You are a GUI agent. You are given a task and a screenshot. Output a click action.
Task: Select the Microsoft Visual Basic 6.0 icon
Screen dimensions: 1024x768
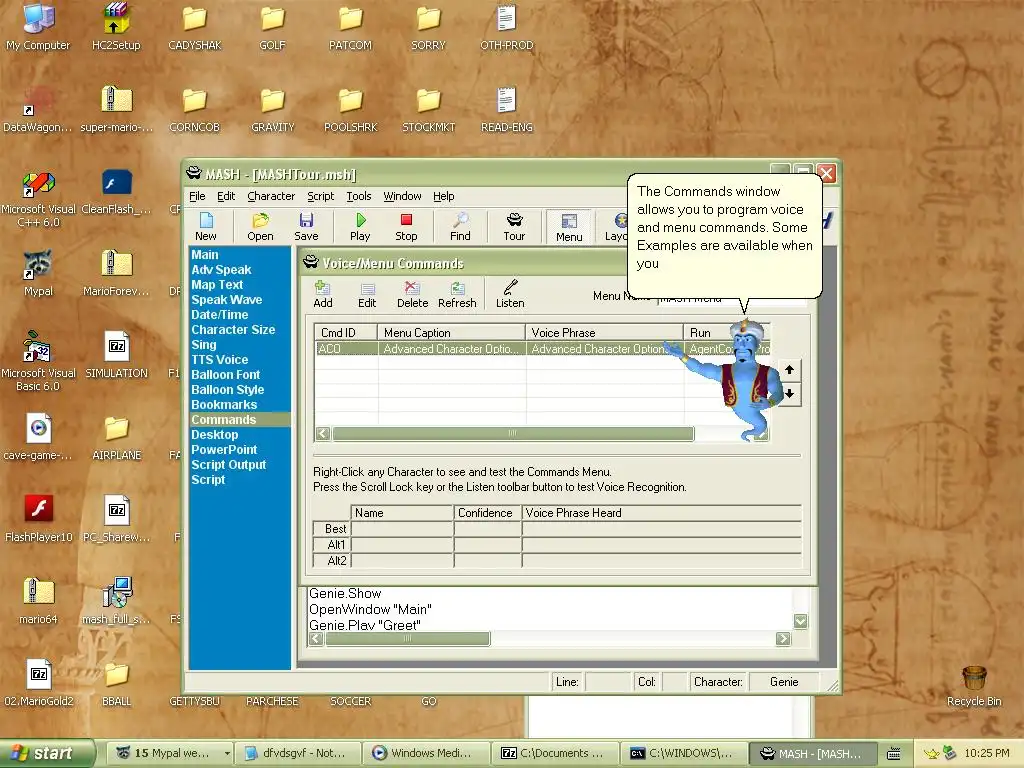pos(38,361)
